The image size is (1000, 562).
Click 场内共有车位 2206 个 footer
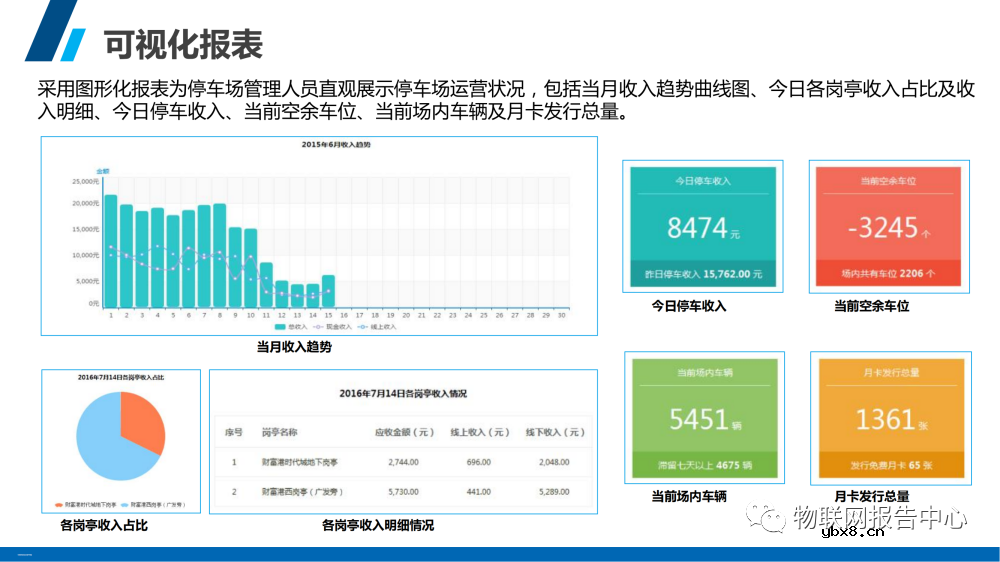pyautogui.click(x=888, y=274)
